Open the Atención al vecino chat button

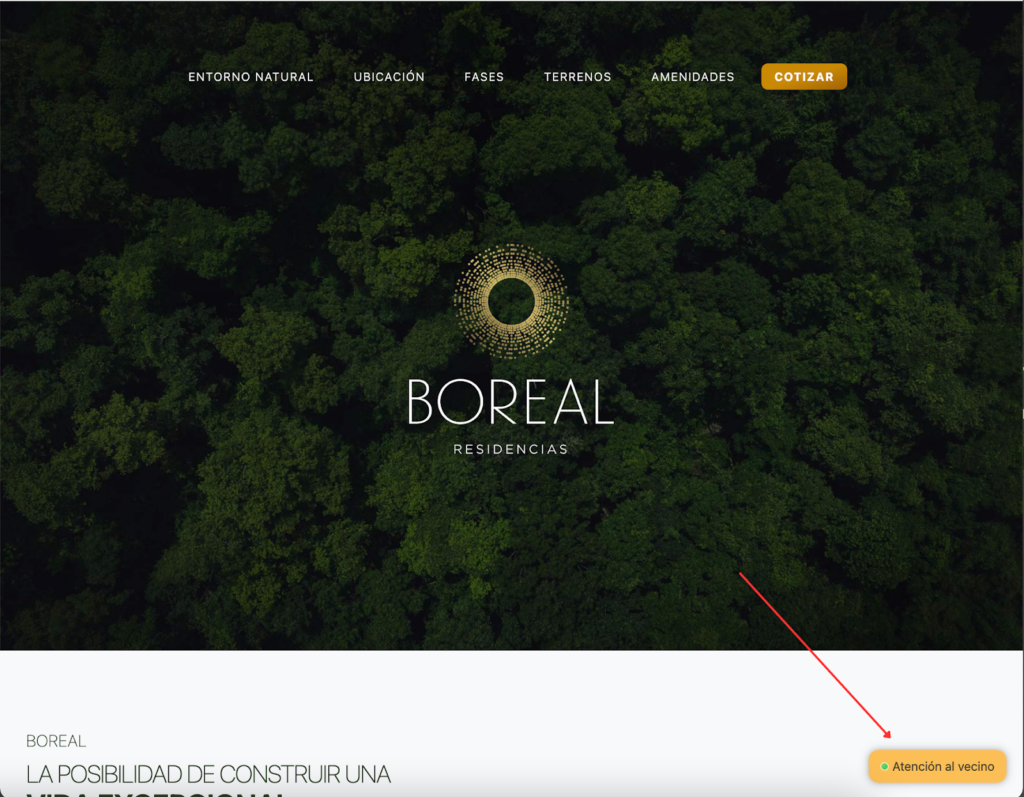[937, 767]
